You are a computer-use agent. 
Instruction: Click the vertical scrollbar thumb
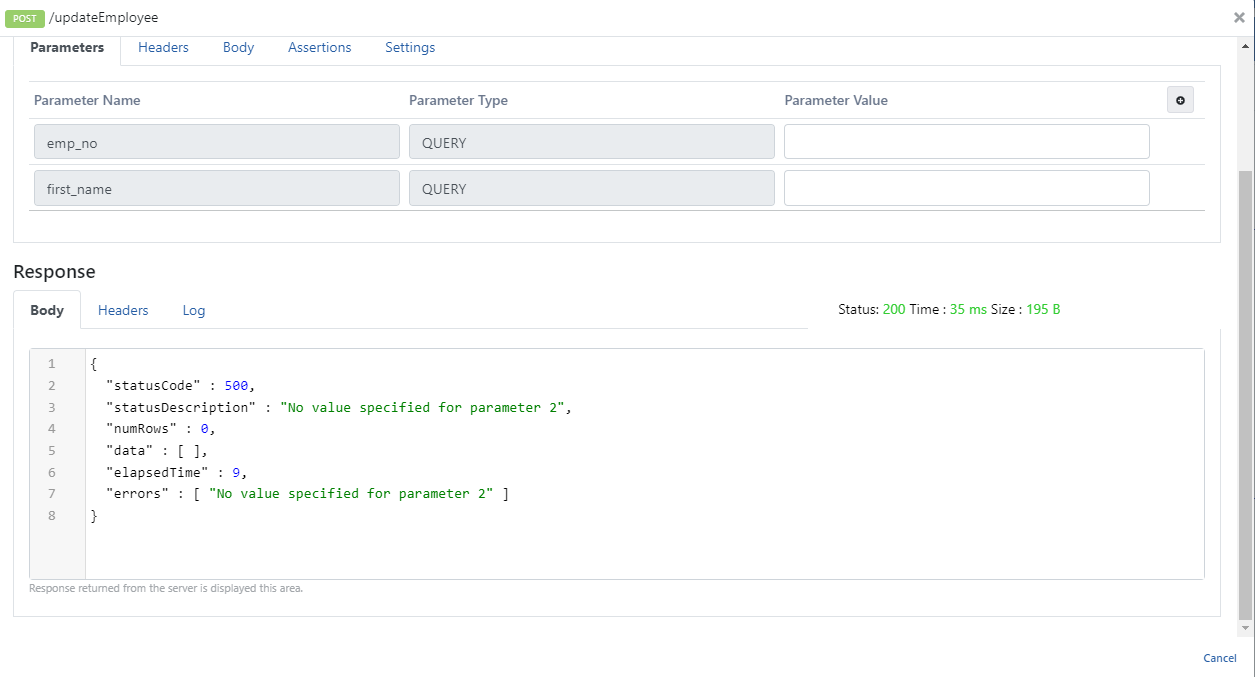1245,395
